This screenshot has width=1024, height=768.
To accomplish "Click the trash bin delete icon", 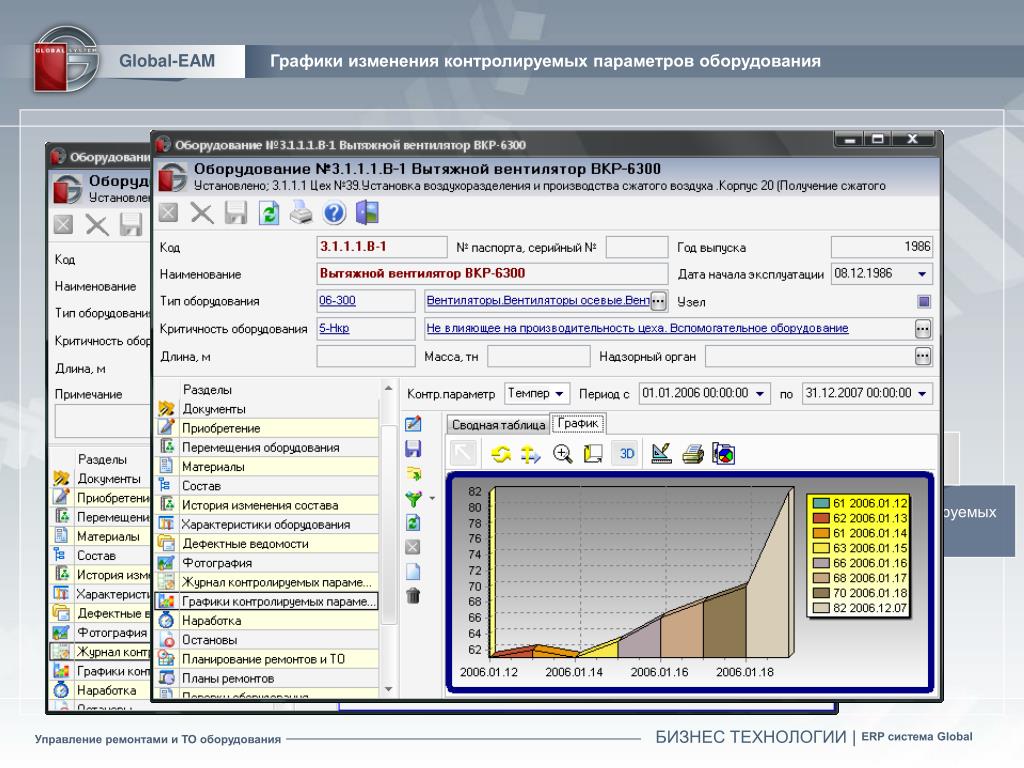I will tap(413, 595).
